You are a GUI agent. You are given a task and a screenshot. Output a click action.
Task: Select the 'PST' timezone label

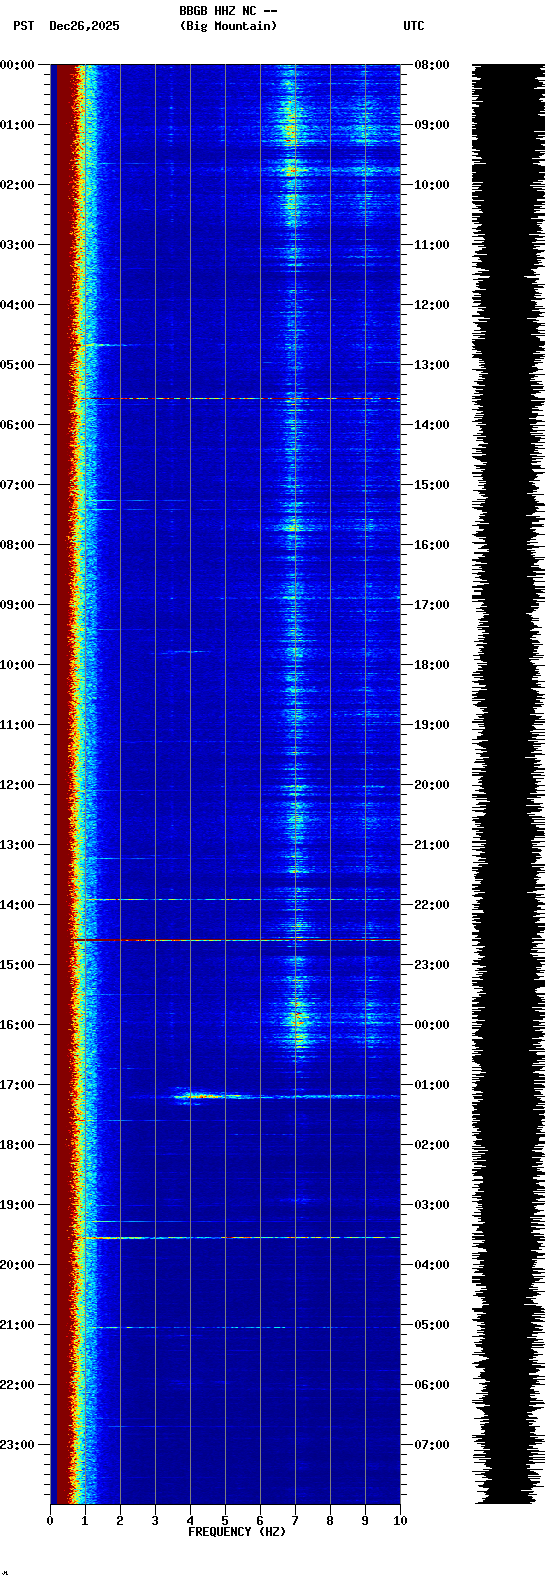click(23, 26)
